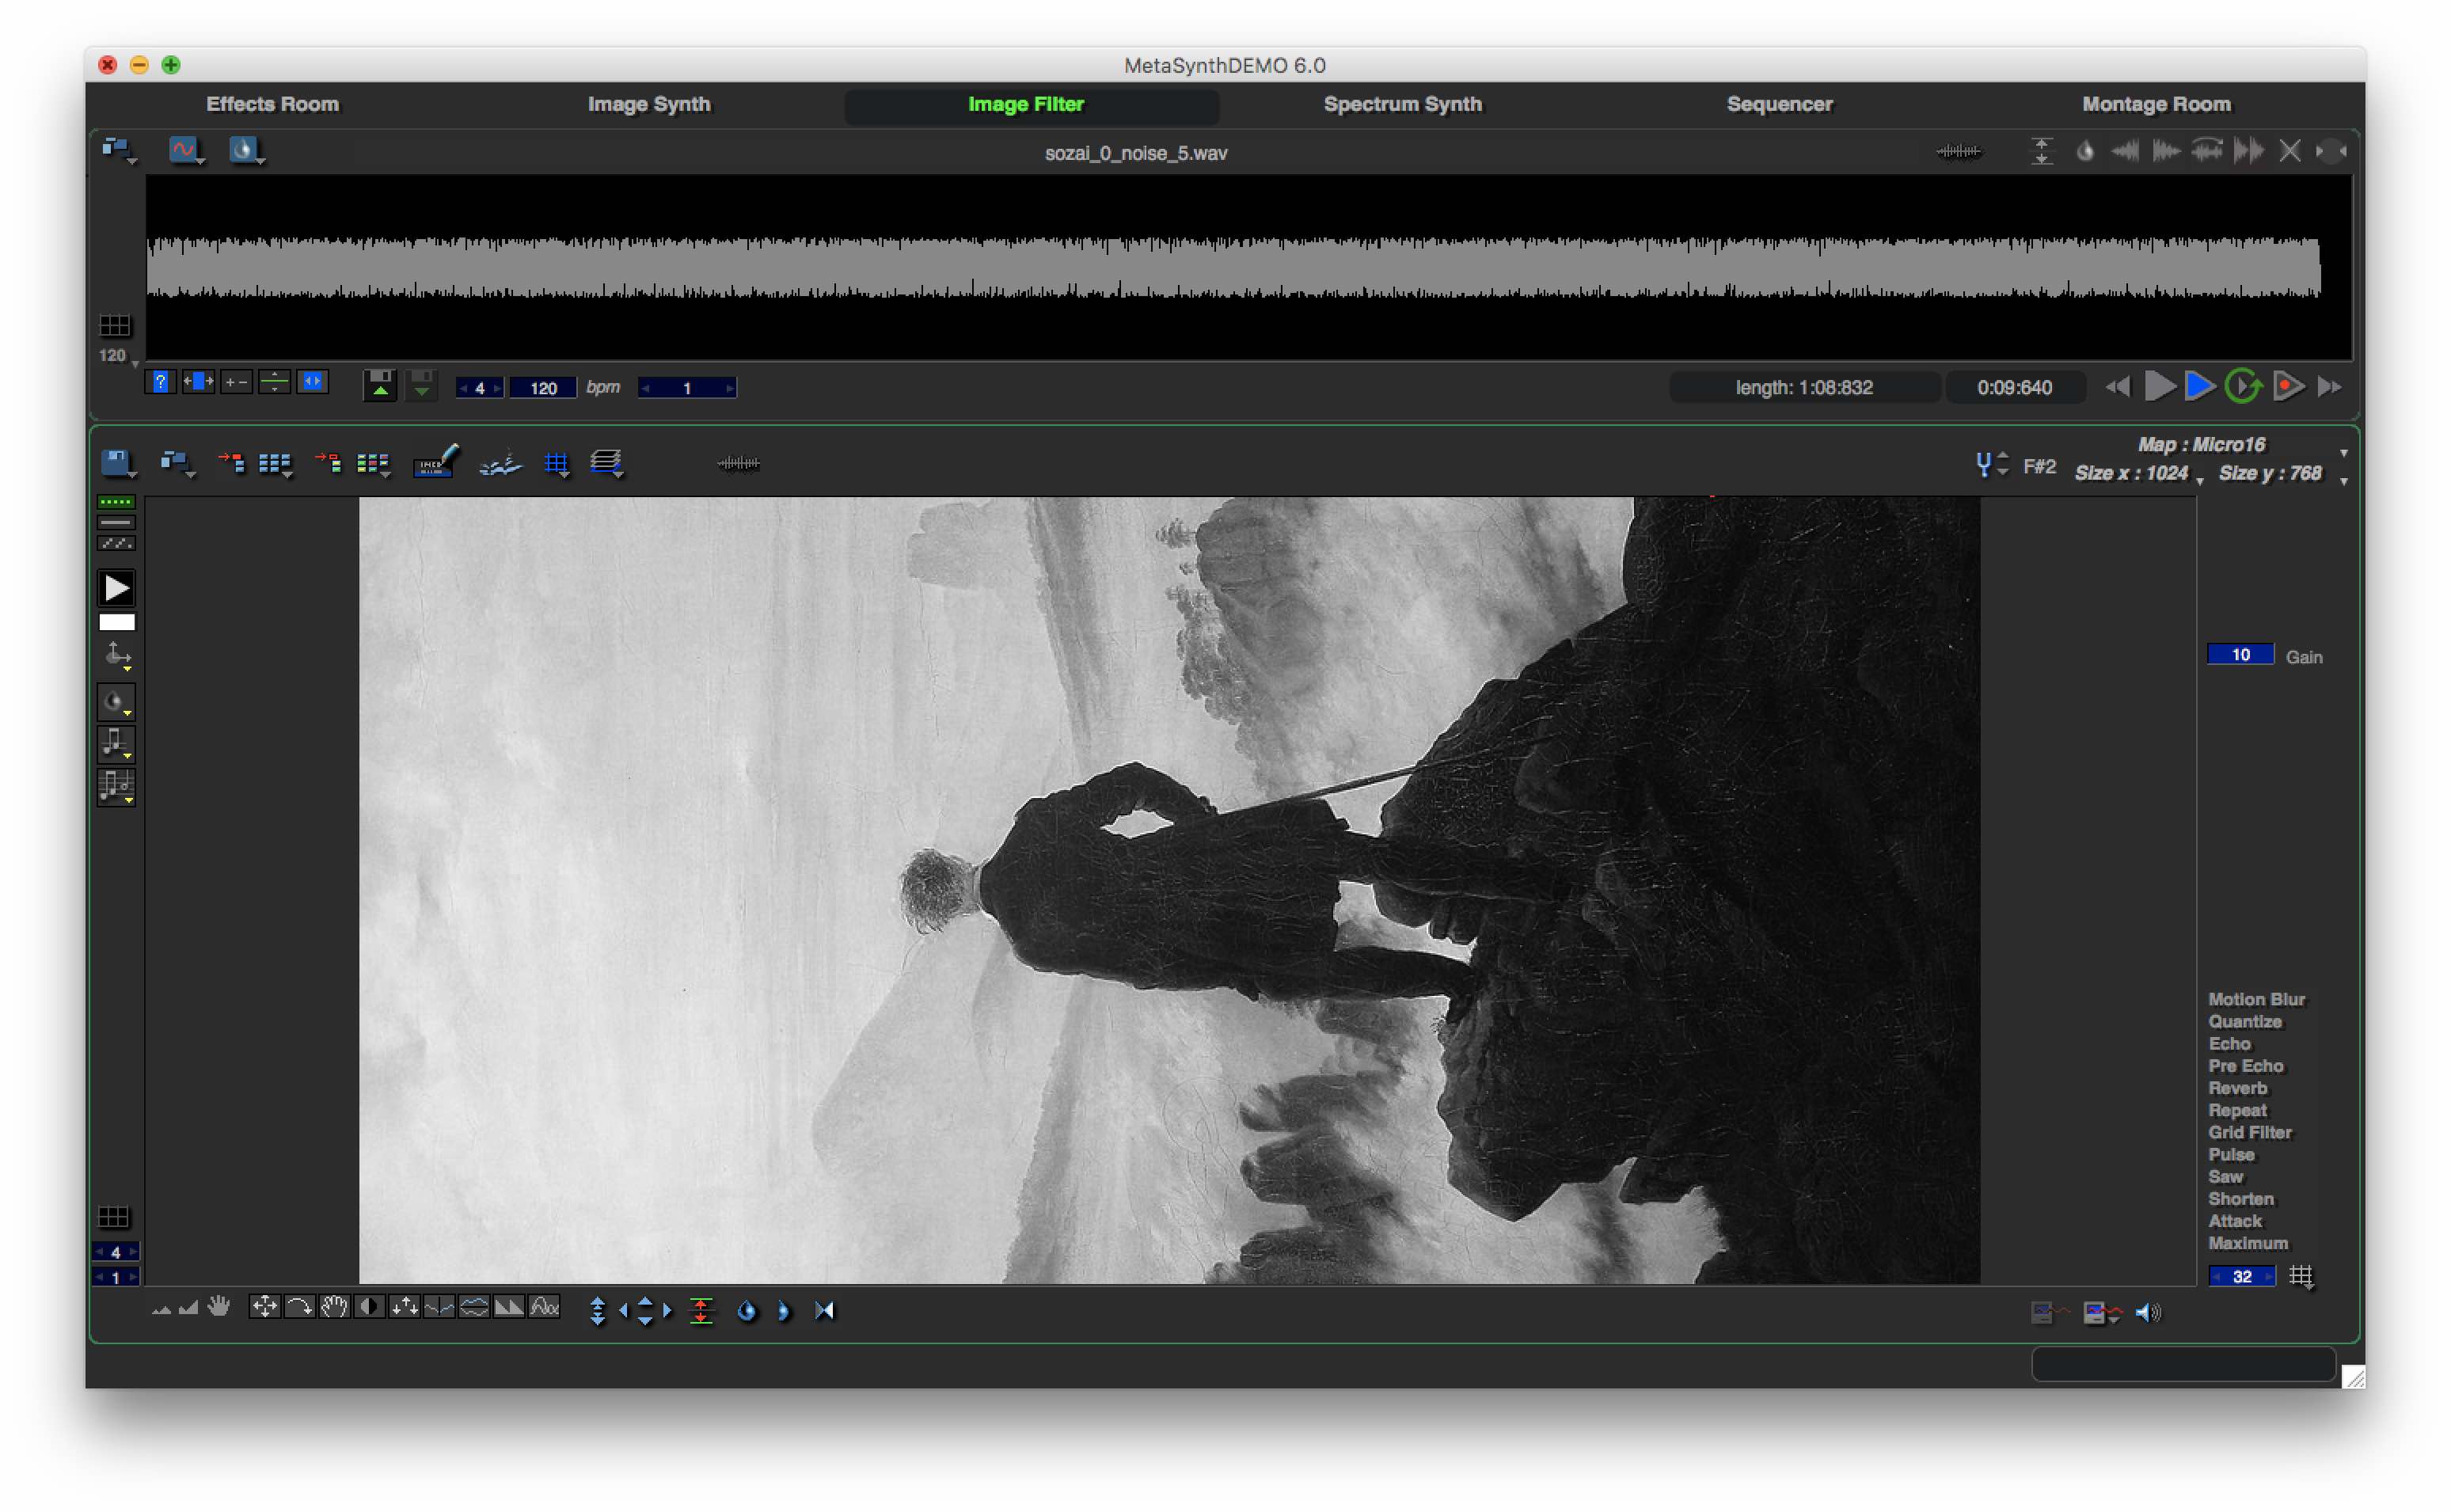Select the green dotted brush mode

(116, 502)
